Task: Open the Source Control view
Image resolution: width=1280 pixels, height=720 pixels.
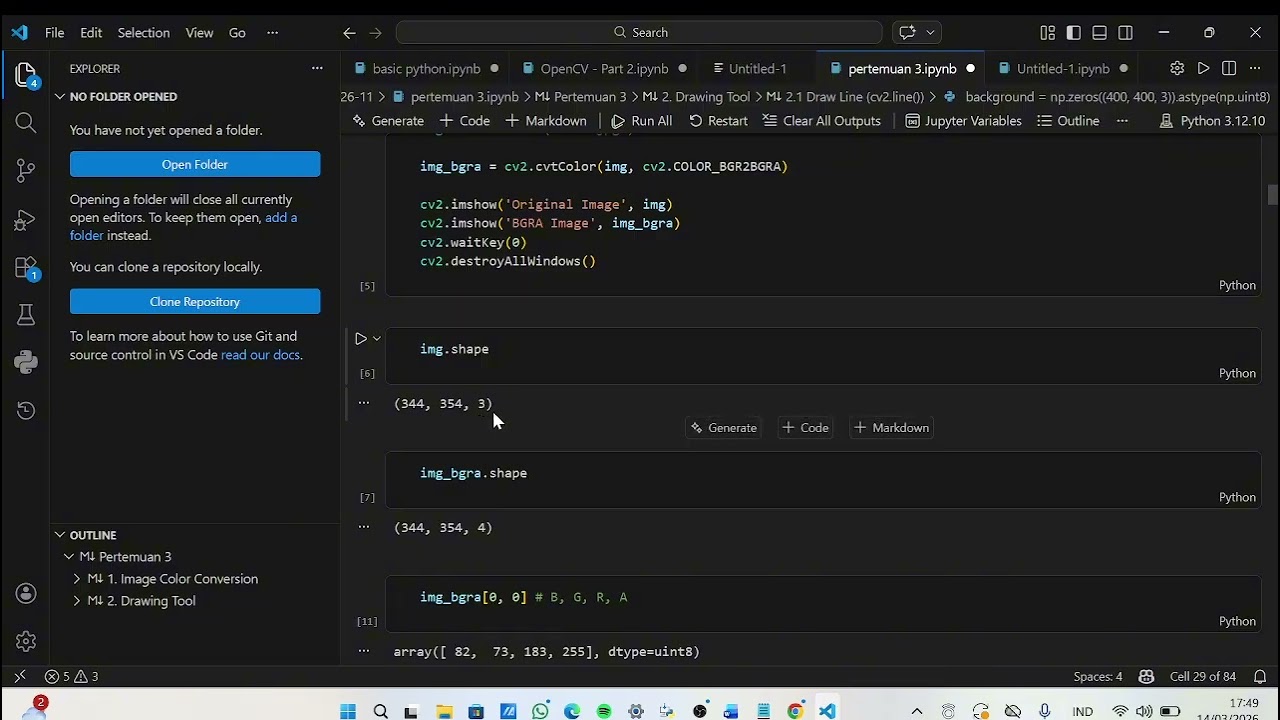Action: coord(26,171)
